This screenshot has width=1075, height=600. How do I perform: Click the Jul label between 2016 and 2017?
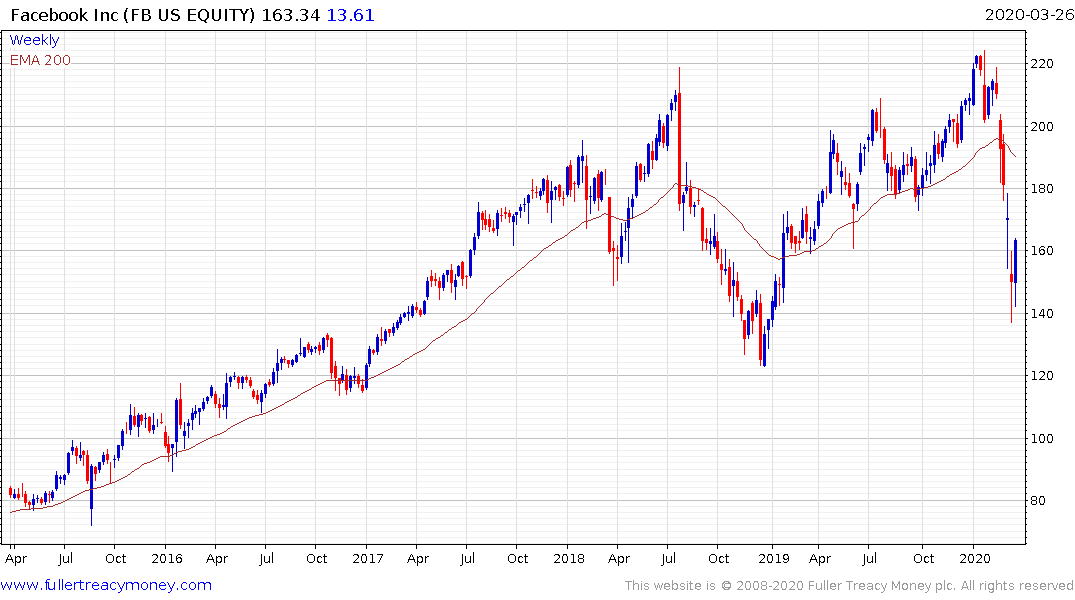pos(266,558)
